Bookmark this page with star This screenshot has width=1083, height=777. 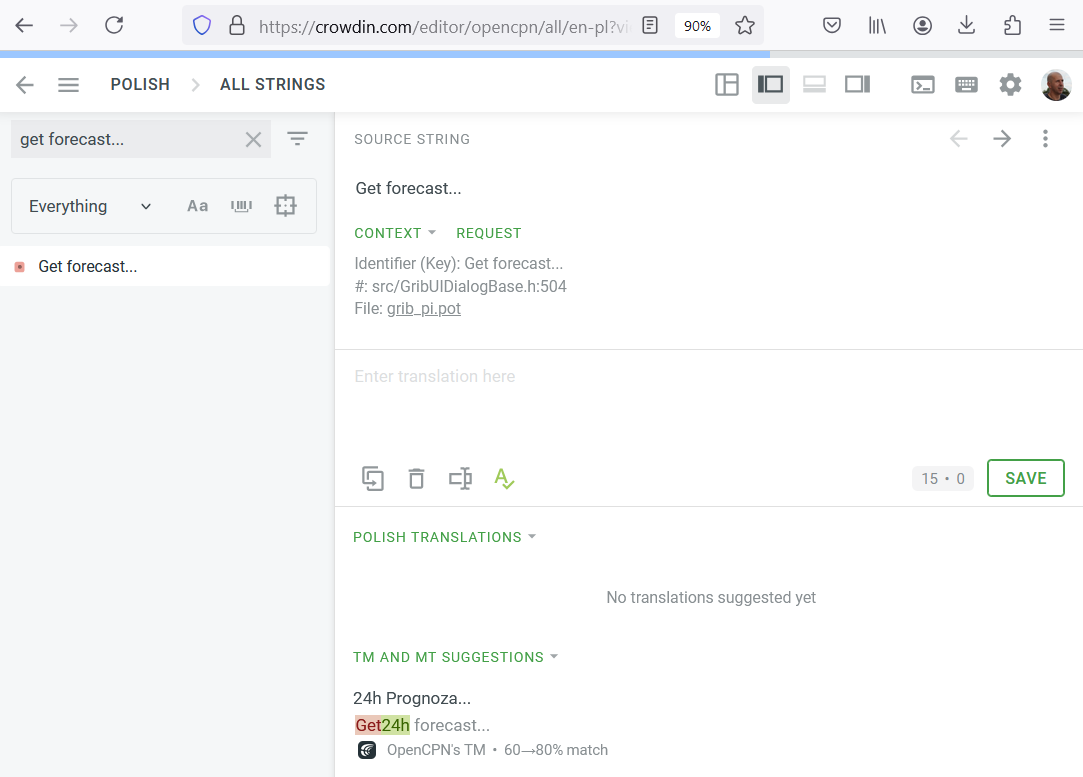click(745, 26)
